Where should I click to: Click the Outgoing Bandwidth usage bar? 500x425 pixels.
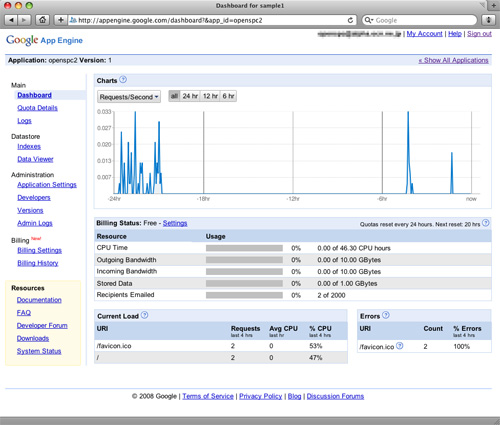(x=244, y=260)
